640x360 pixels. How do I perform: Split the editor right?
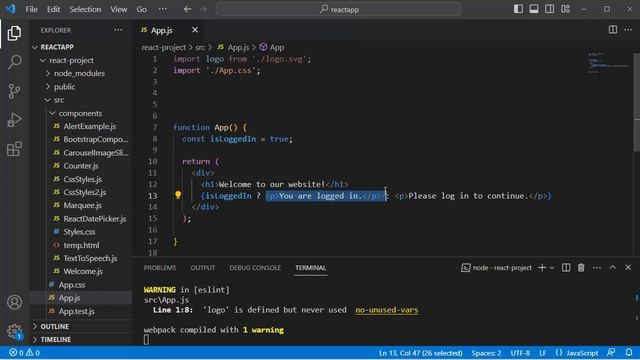613,30
